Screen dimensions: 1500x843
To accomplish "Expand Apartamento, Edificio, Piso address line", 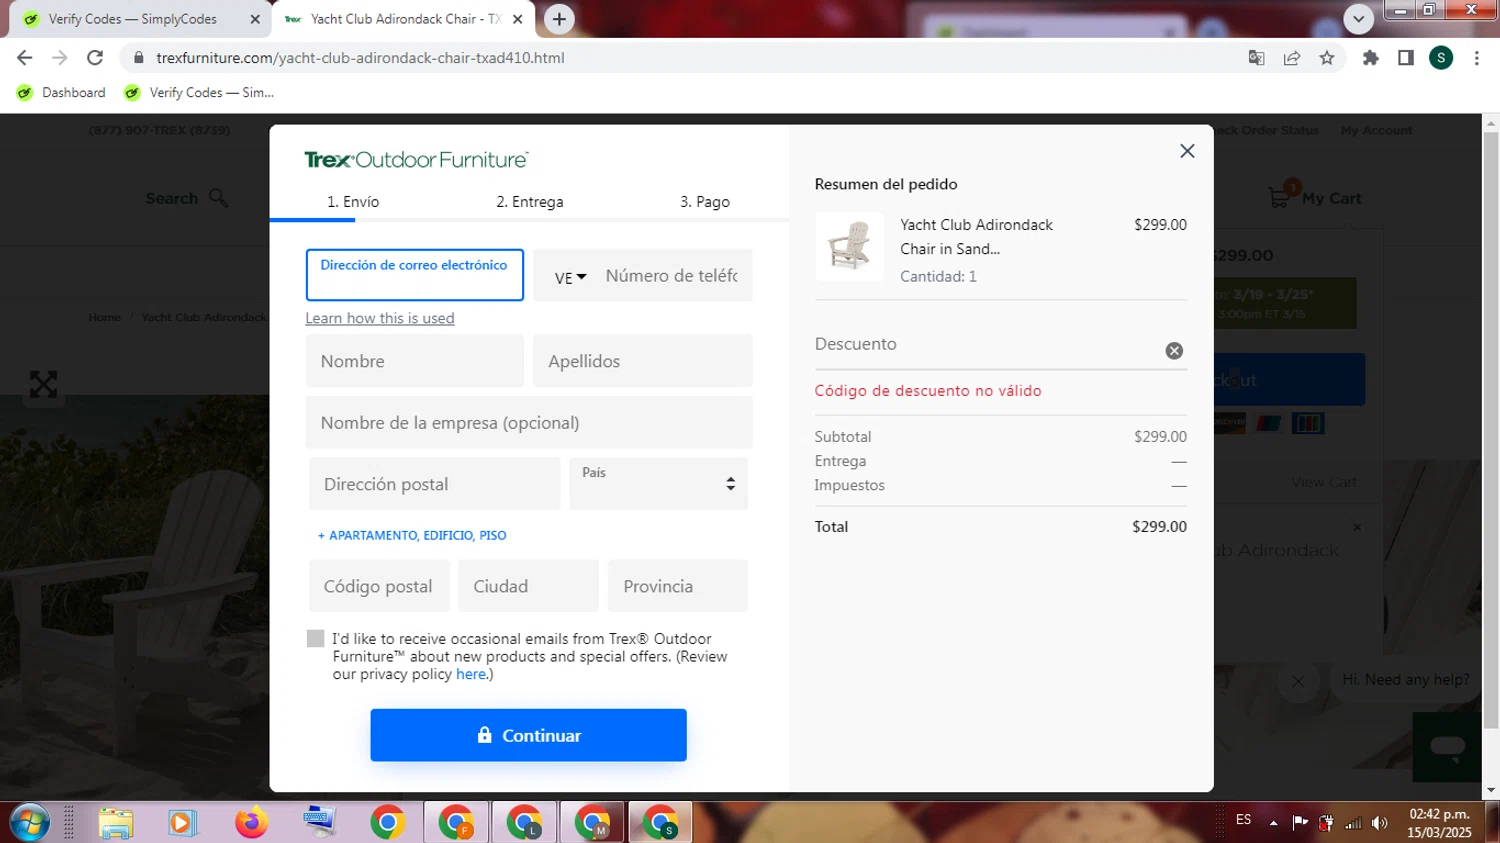I will click(x=412, y=536).
